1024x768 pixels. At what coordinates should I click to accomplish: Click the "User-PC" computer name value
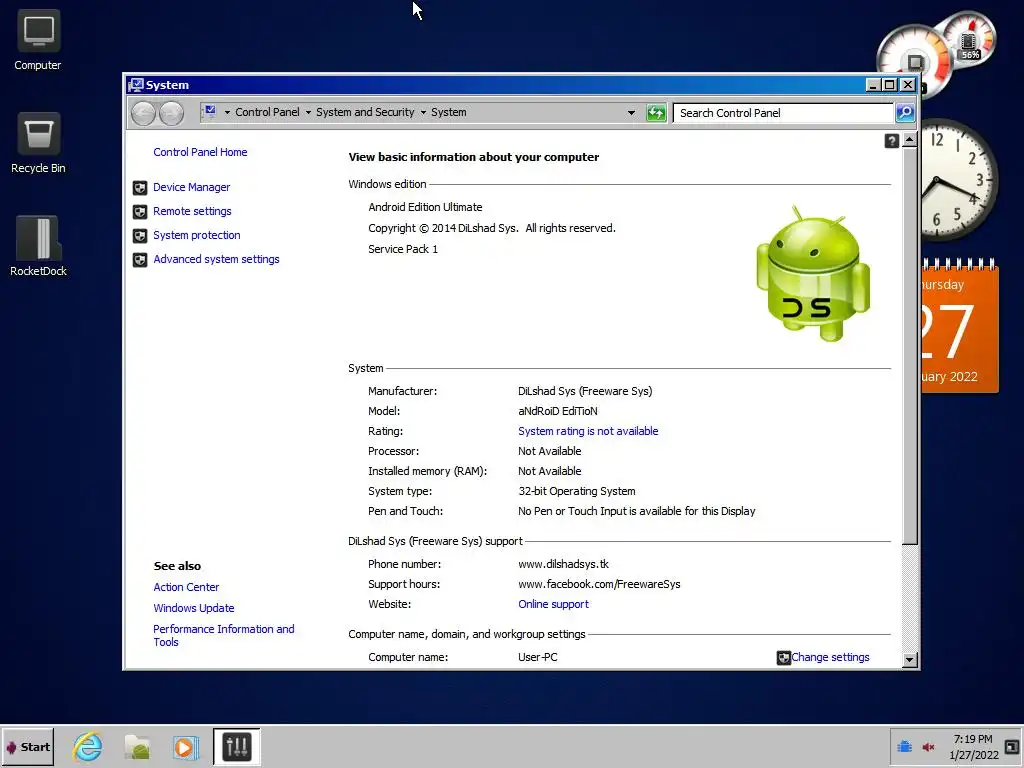[537, 657]
